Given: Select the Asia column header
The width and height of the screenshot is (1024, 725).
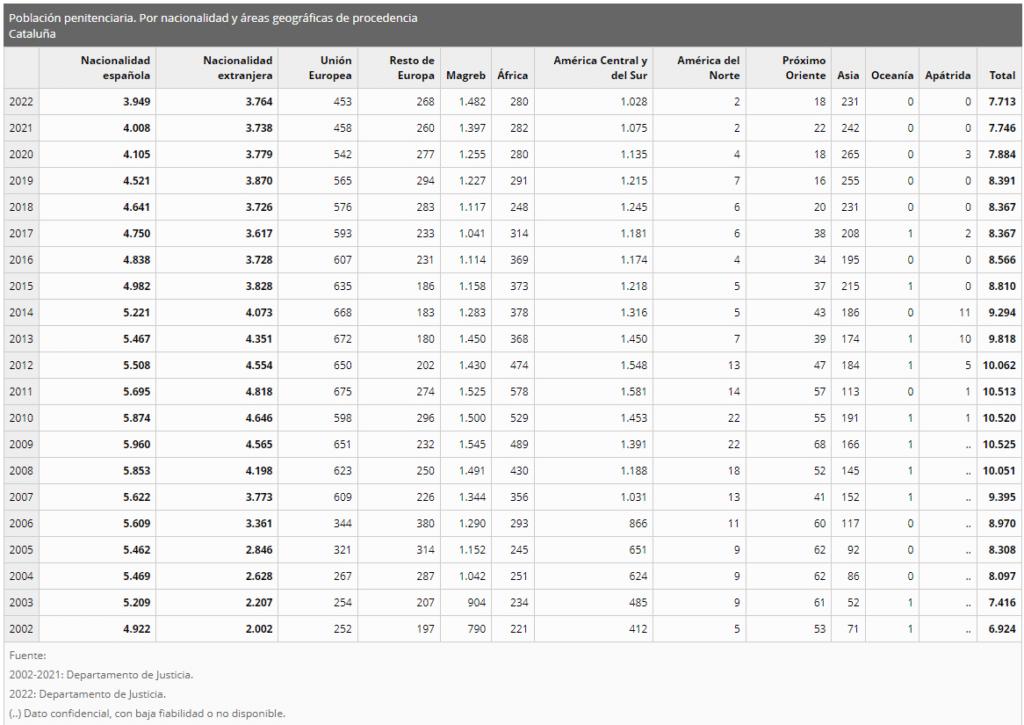Looking at the screenshot, I should point(848,75).
